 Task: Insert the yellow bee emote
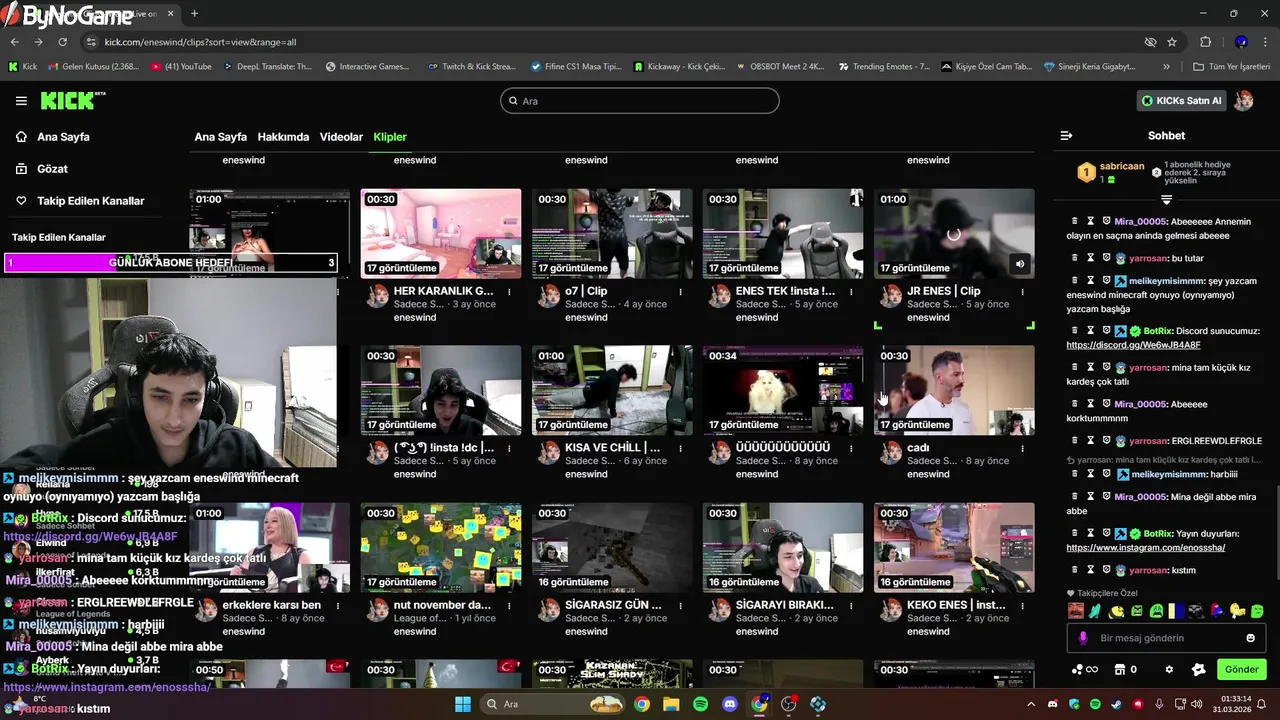tap(1116, 611)
